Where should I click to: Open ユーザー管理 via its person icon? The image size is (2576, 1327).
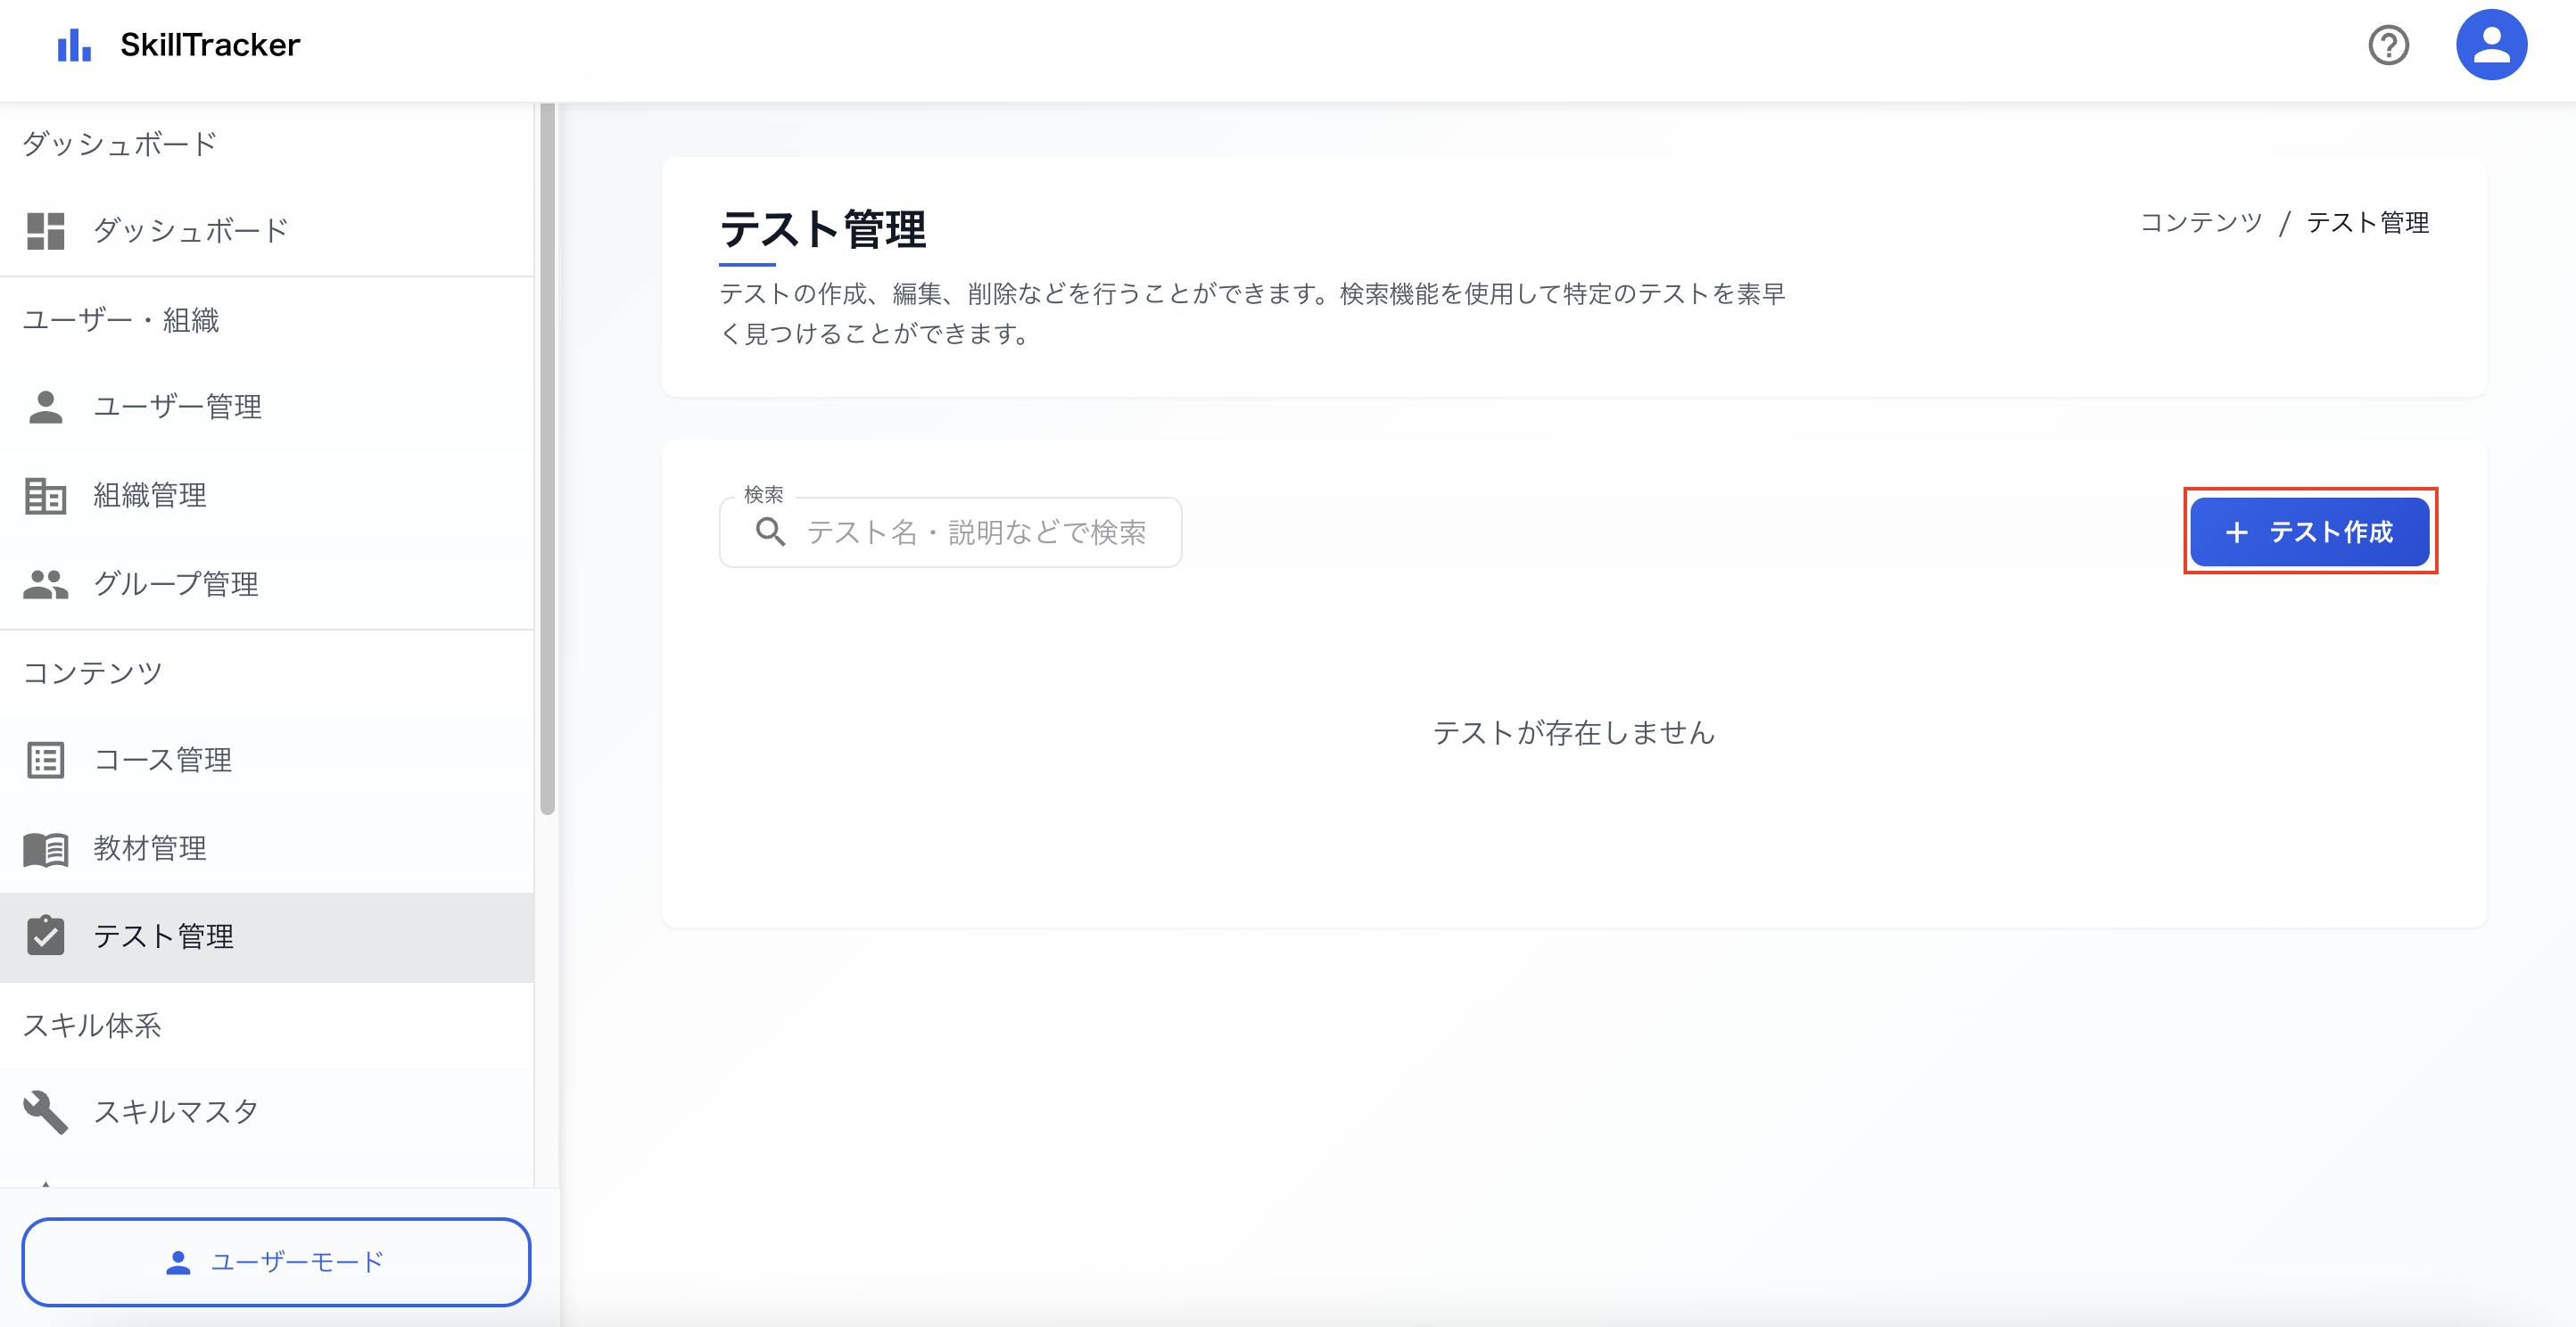(46, 407)
